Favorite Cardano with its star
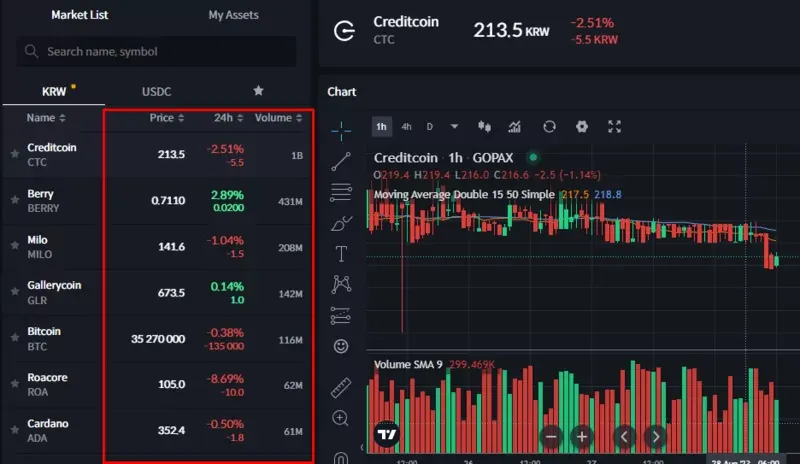Image resolution: width=800 pixels, height=464 pixels. coord(15,430)
